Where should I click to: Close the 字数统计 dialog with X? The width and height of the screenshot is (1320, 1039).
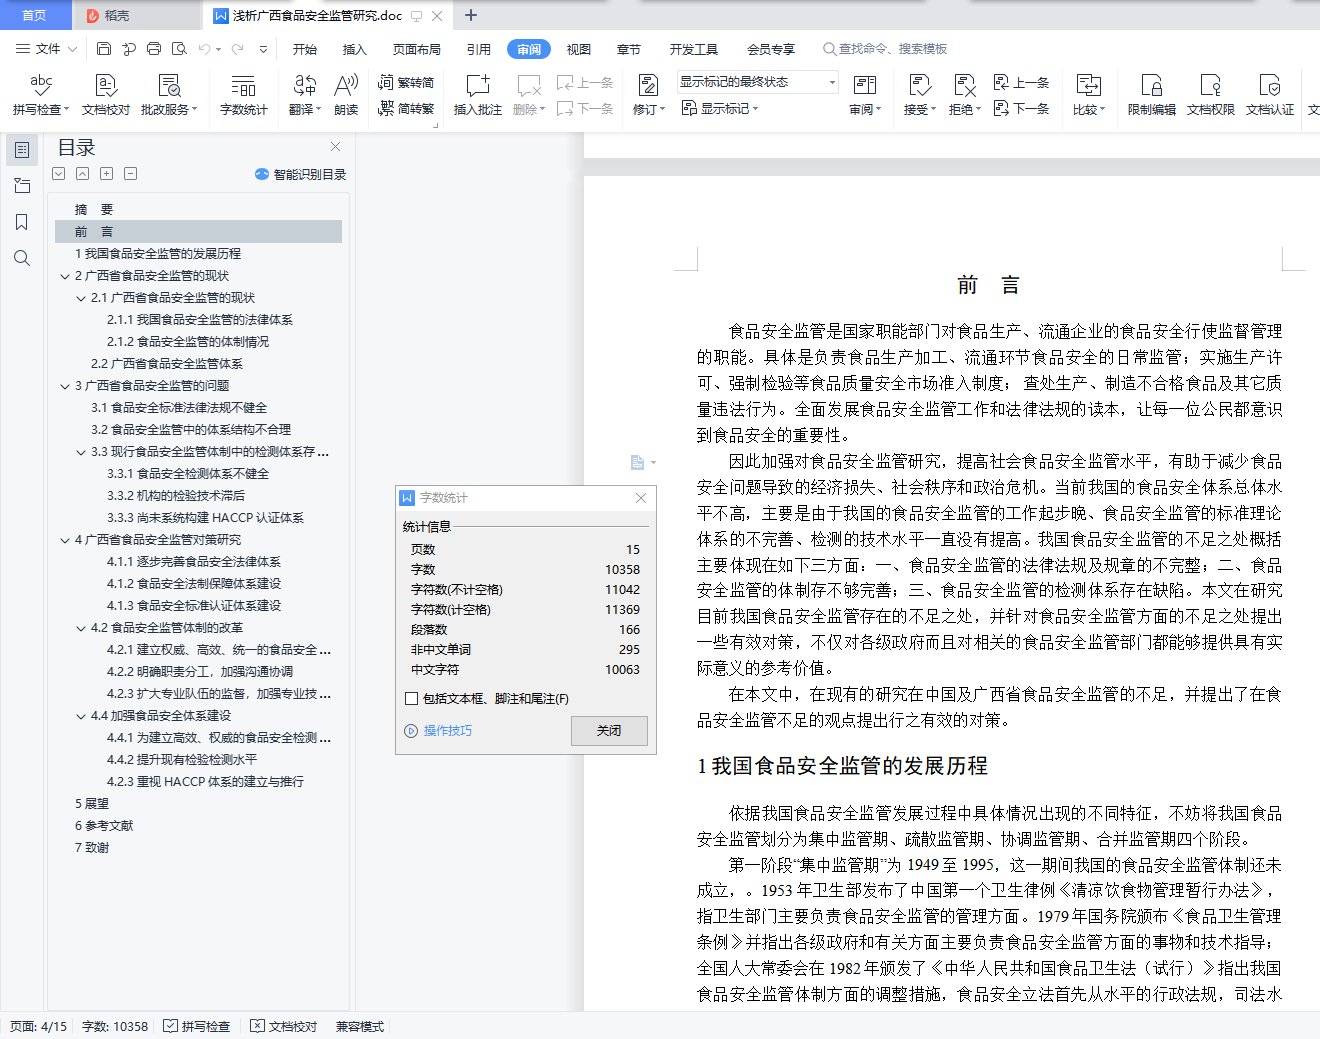(x=641, y=498)
